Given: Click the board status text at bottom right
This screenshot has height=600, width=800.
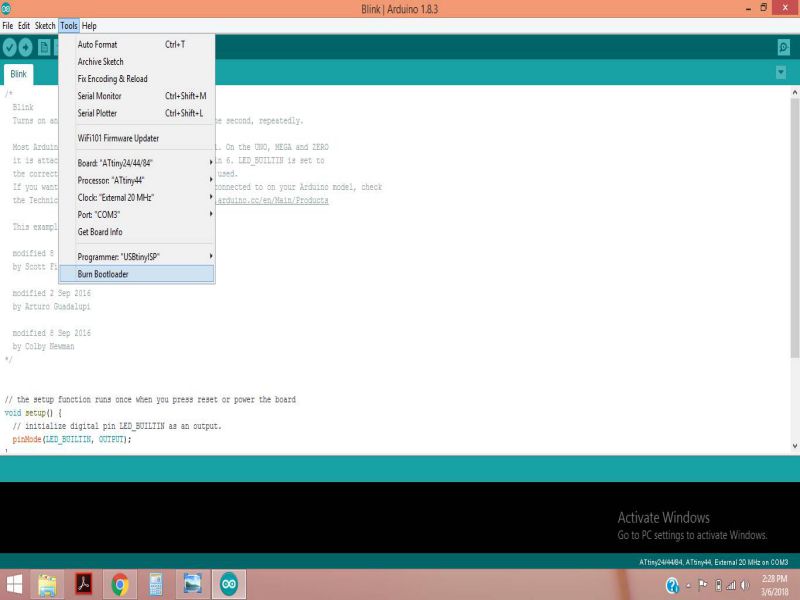Looking at the screenshot, I should coord(713,562).
